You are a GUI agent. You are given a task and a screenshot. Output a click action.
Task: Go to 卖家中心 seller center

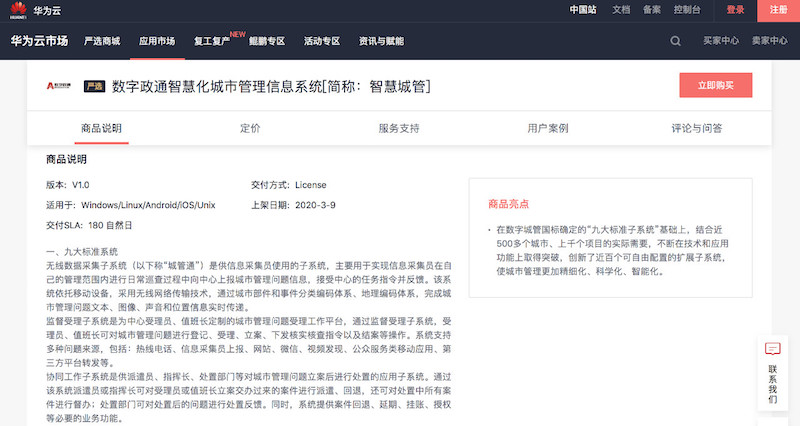point(769,41)
